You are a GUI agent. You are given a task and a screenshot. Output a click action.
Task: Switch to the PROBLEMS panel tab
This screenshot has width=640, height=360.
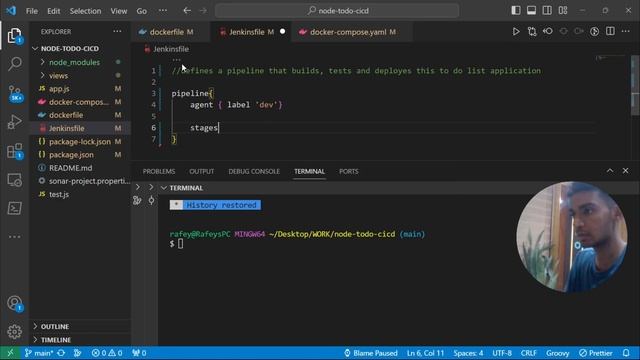(x=159, y=171)
